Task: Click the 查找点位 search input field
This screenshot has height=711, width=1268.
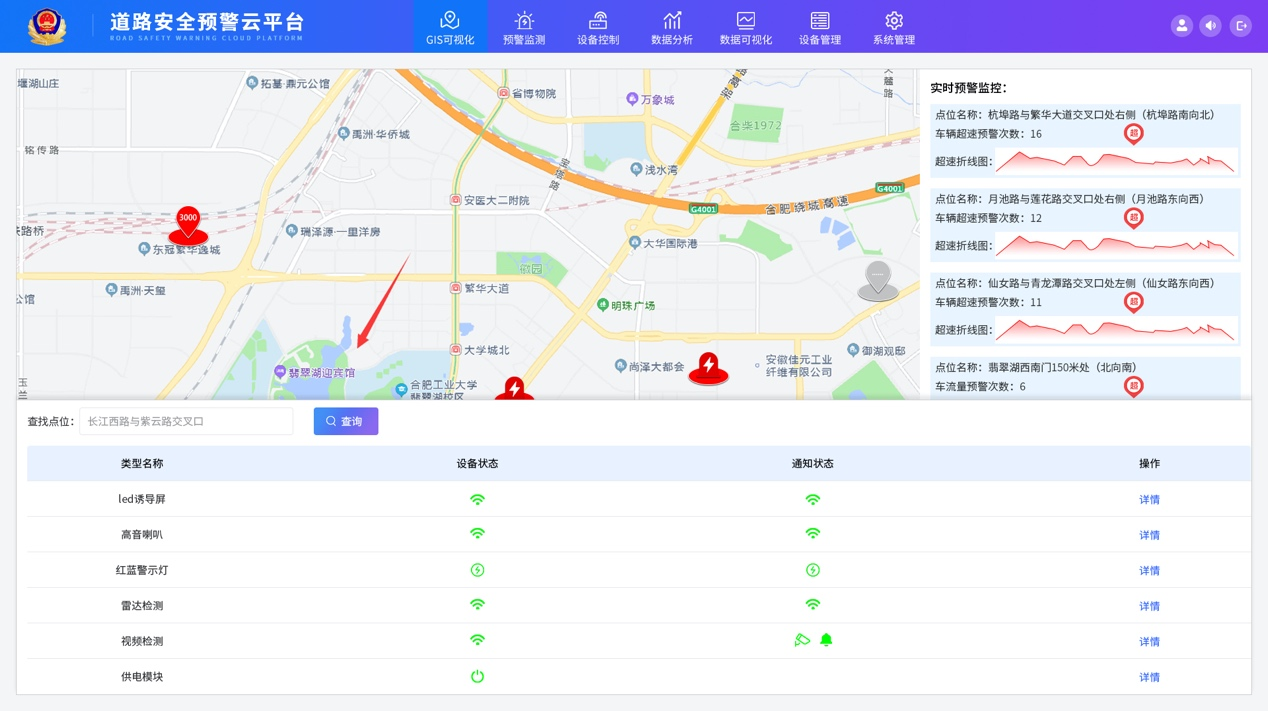Action: [x=186, y=422]
